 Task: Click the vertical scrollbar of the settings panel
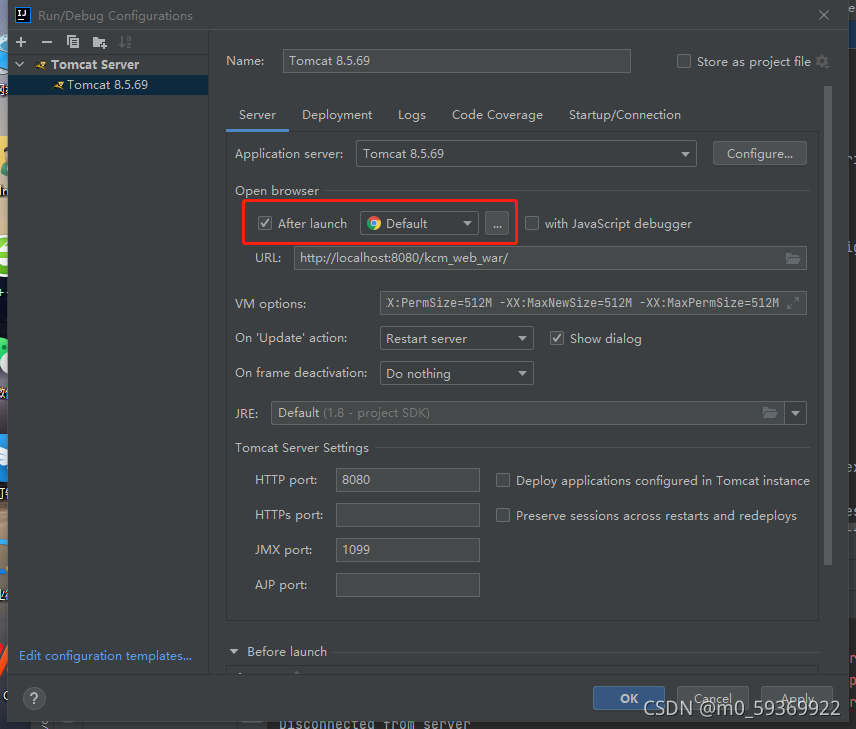(x=828, y=325)
